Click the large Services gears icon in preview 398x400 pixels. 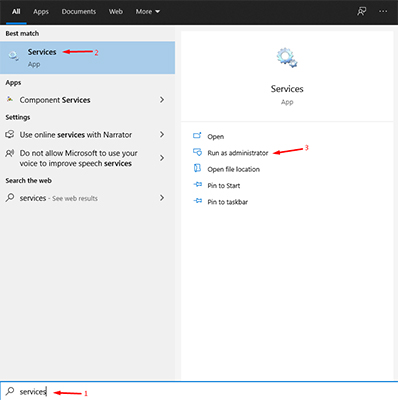pos(287,58)
